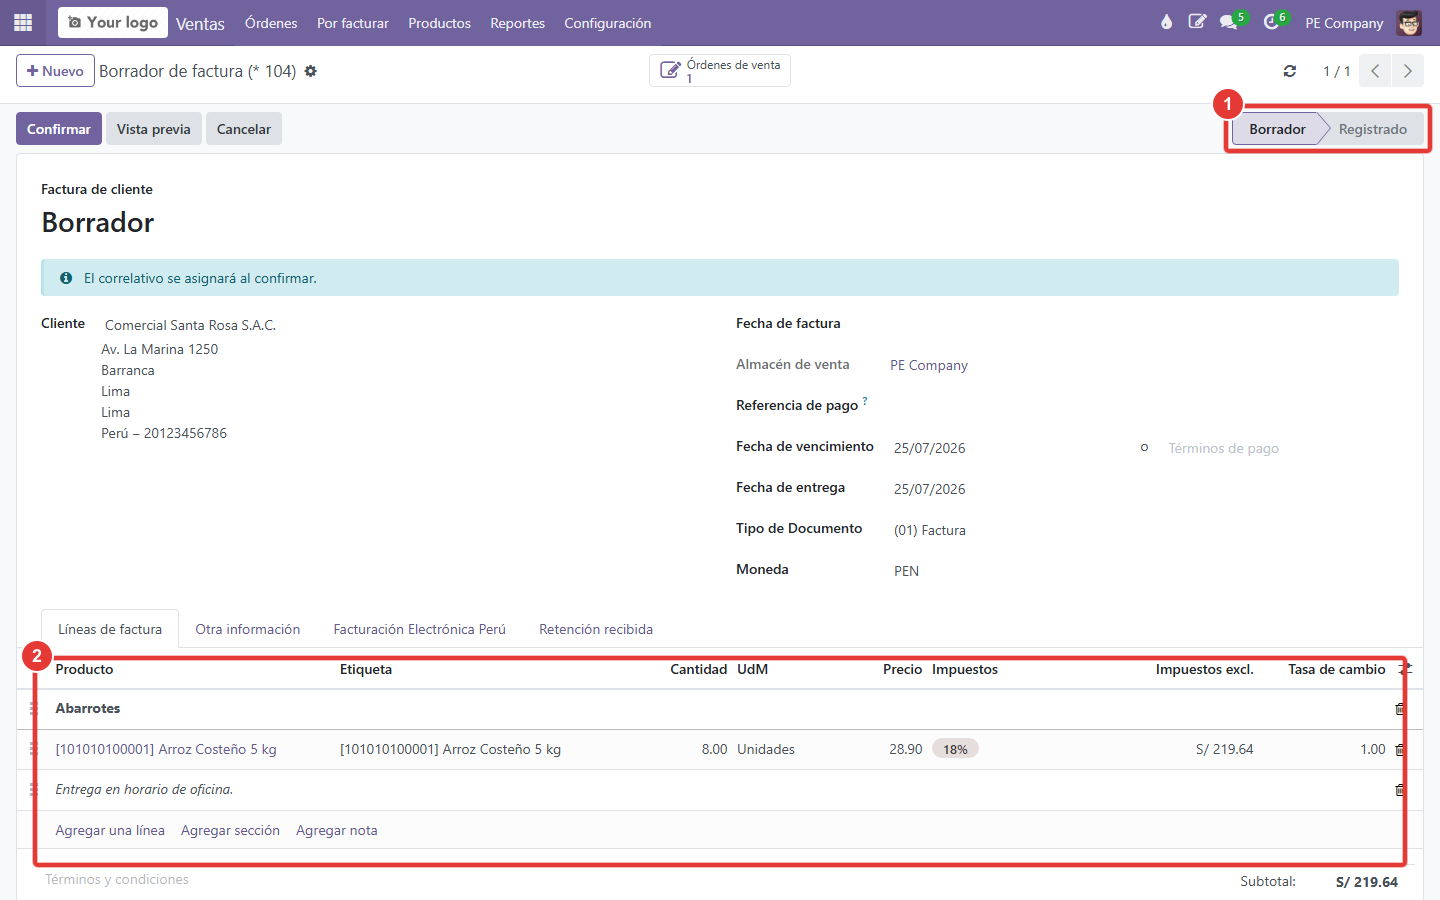1440x900 pixels.
Task: Click the Vista previa button
Action: [154, 129]
